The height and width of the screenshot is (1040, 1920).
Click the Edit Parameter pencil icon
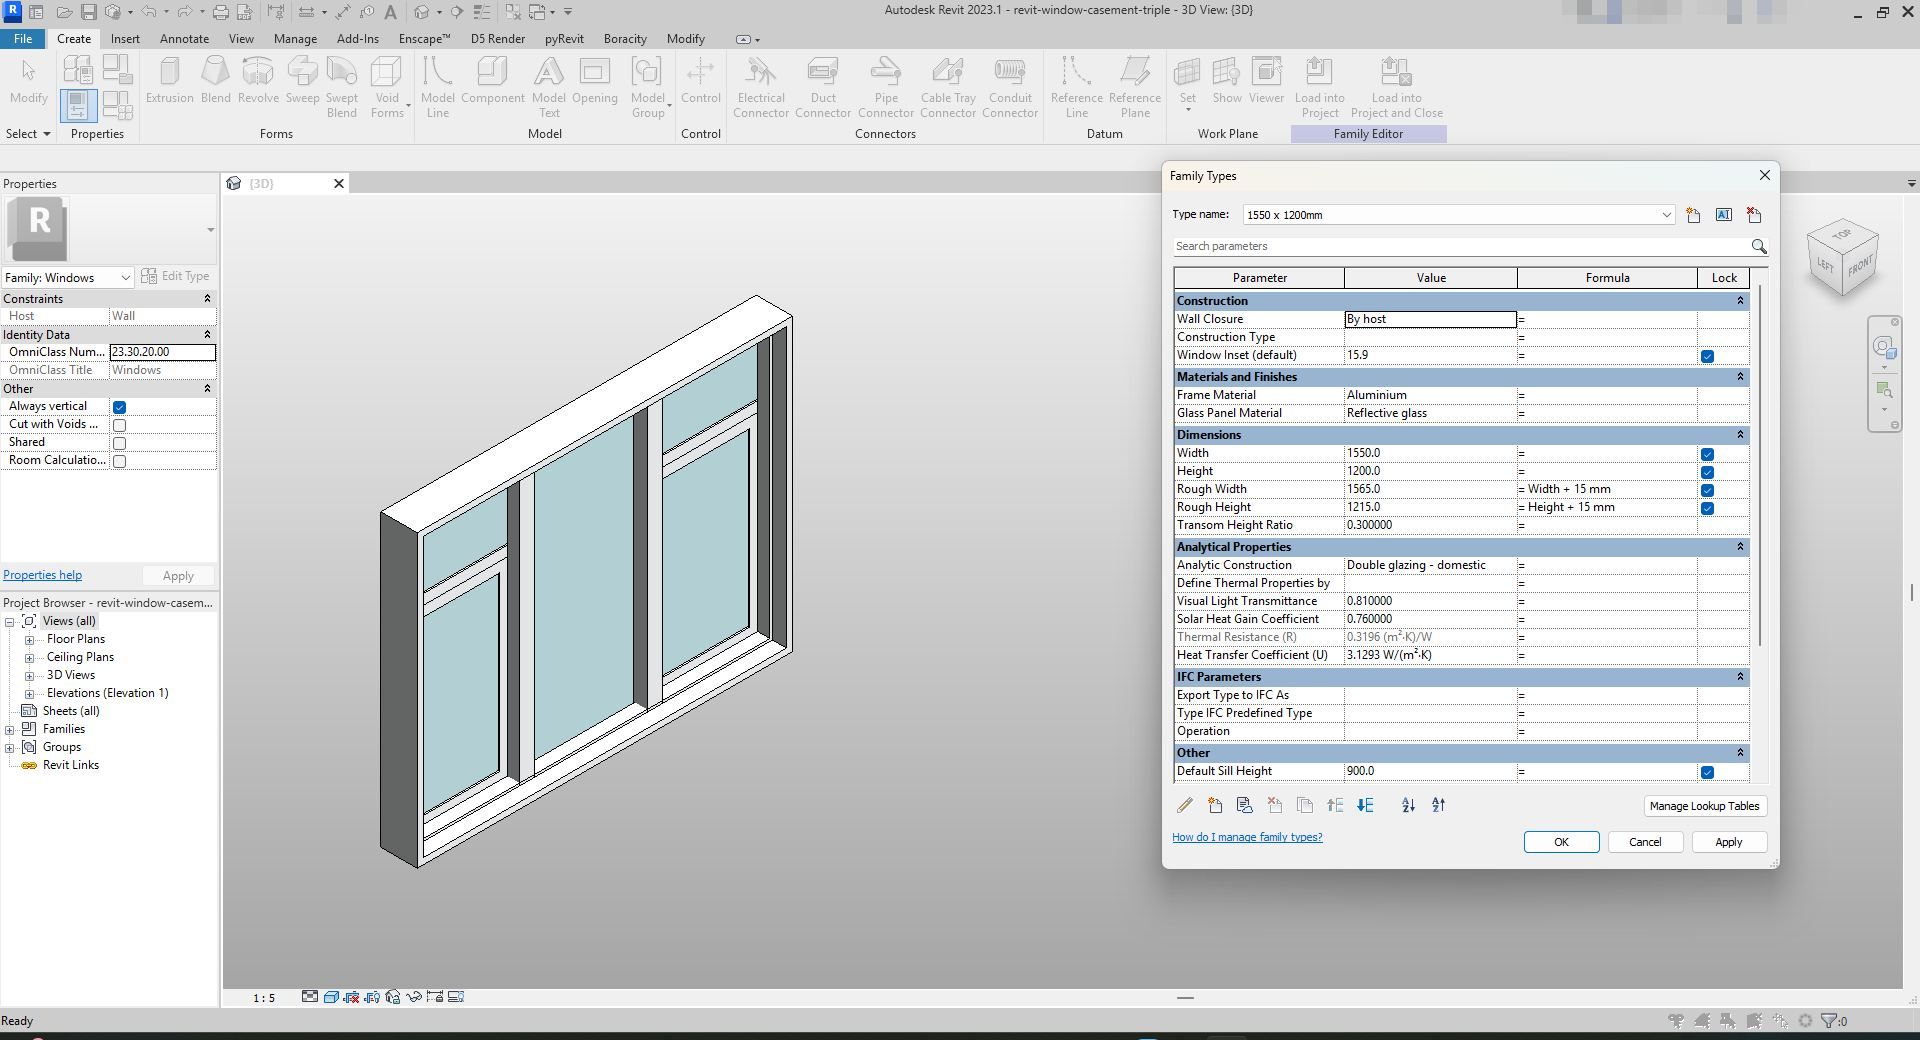(1185, 805)
